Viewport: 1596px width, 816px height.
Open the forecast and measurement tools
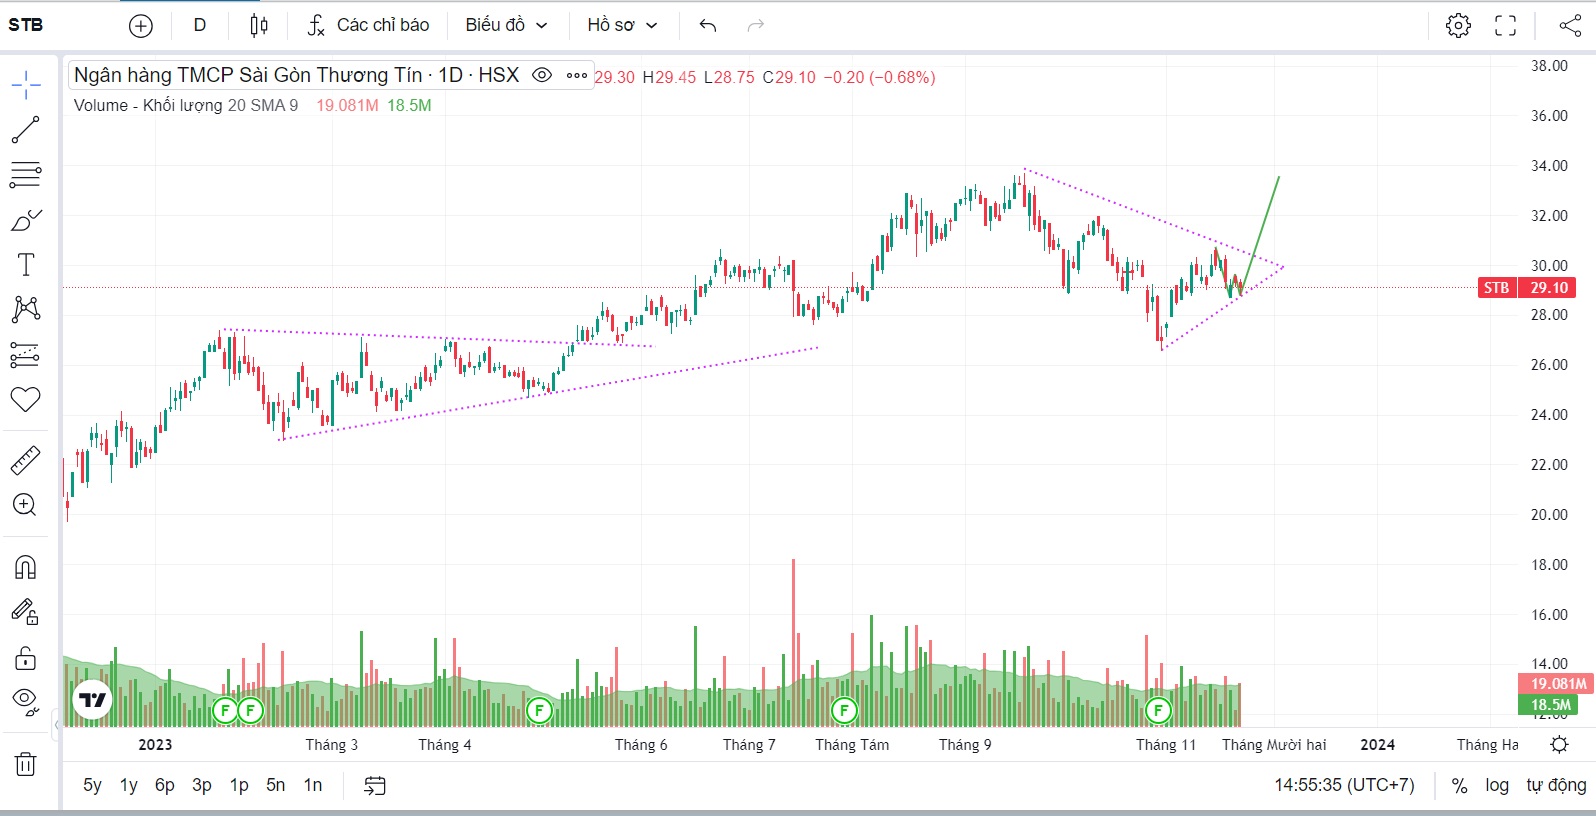26,354
